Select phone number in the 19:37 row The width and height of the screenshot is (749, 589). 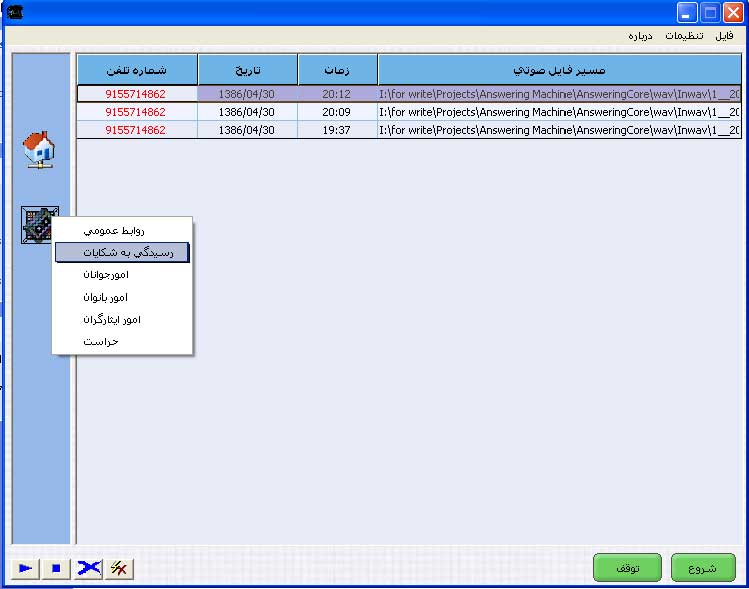(x=137, y=130)
